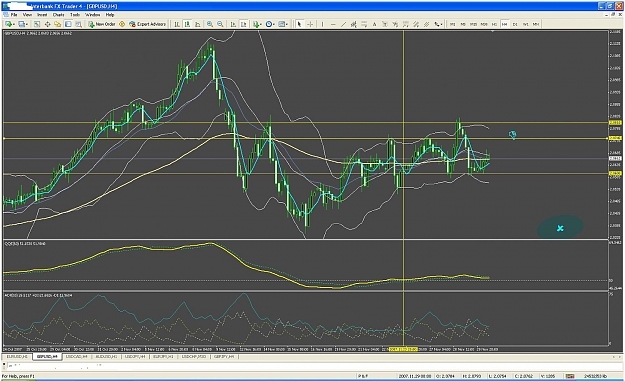Switch to the EURUSD,H1 chart tab
The width and height of the screenshot is (625, 381).
17,356
